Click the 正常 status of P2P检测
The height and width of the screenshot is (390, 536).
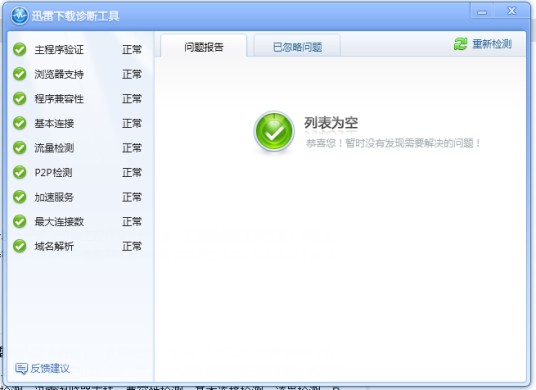132,173
